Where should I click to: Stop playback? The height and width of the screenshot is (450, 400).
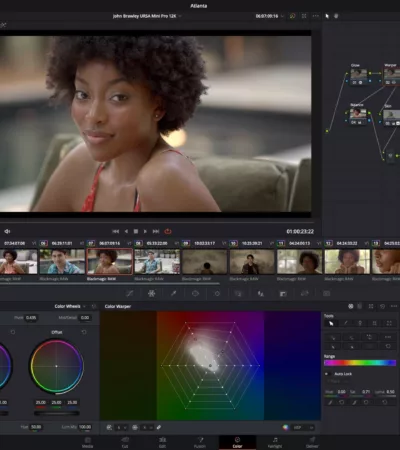(136, 231)
